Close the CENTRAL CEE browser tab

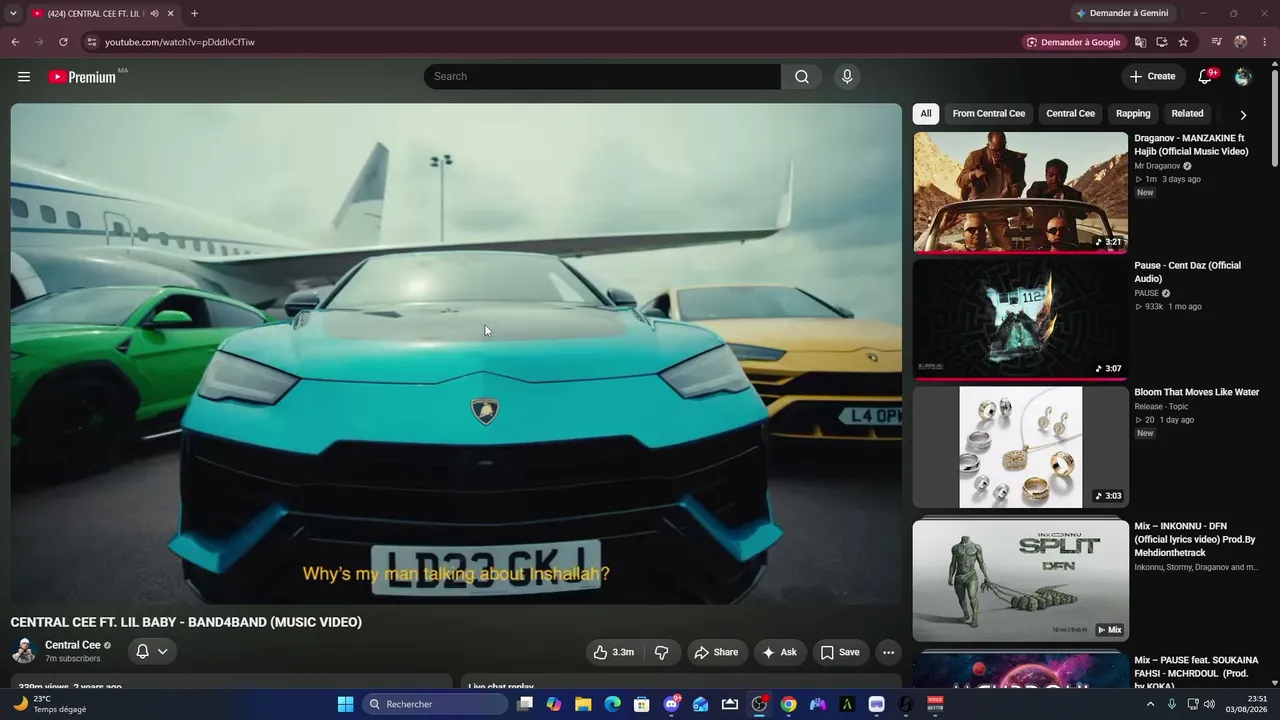(171, 14)
